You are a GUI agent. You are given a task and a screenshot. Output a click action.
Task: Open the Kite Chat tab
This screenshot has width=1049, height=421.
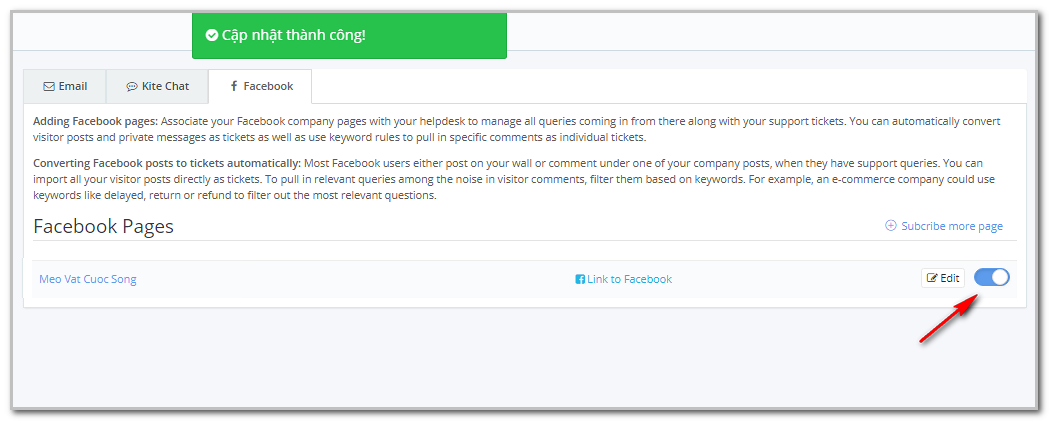point(157,86)
